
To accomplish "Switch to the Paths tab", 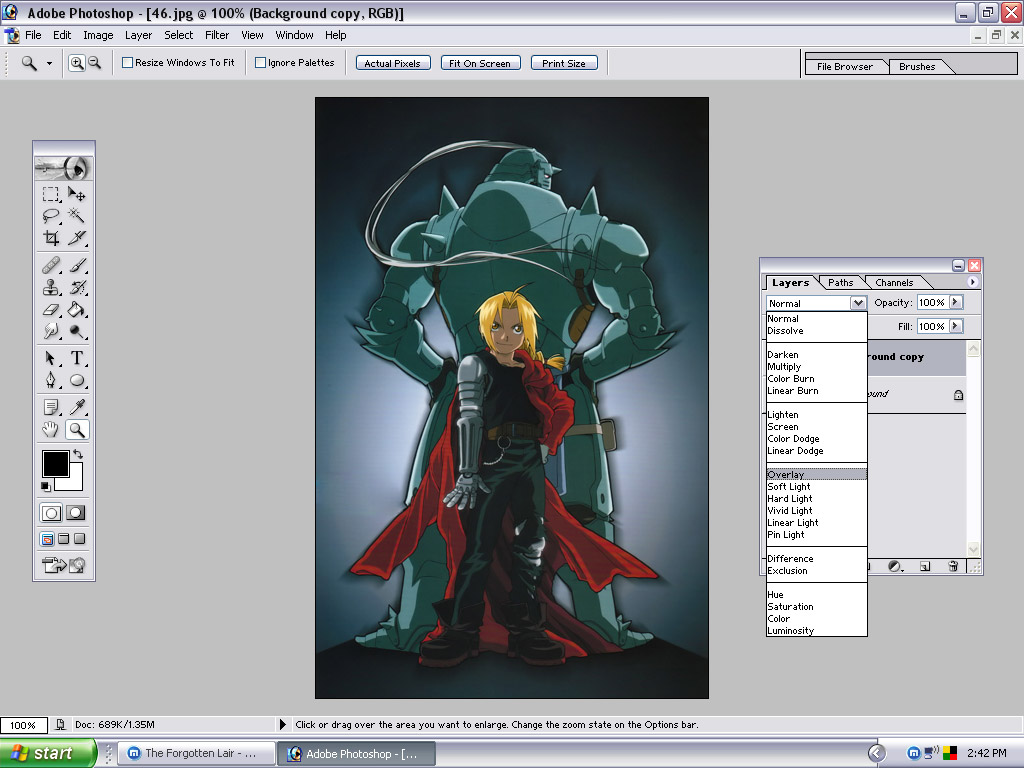I will (840, 283).
